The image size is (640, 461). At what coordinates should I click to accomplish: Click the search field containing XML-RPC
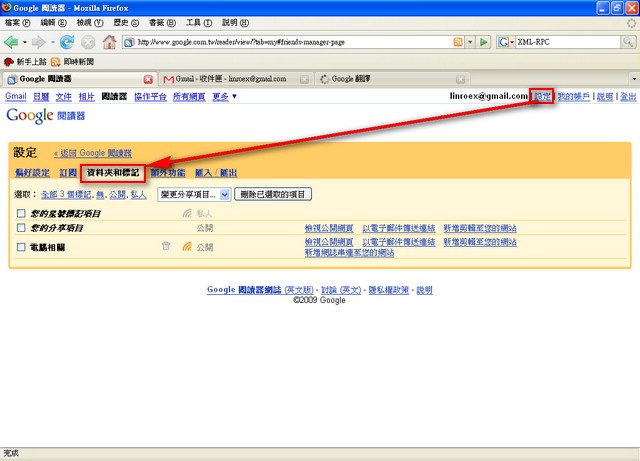[x=568, y=42]
